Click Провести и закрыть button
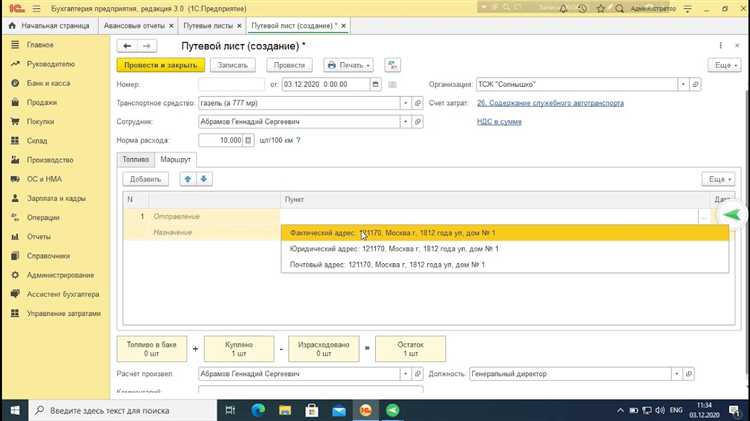The height and width of the screenshot is (421, 750). pos(161,65)
